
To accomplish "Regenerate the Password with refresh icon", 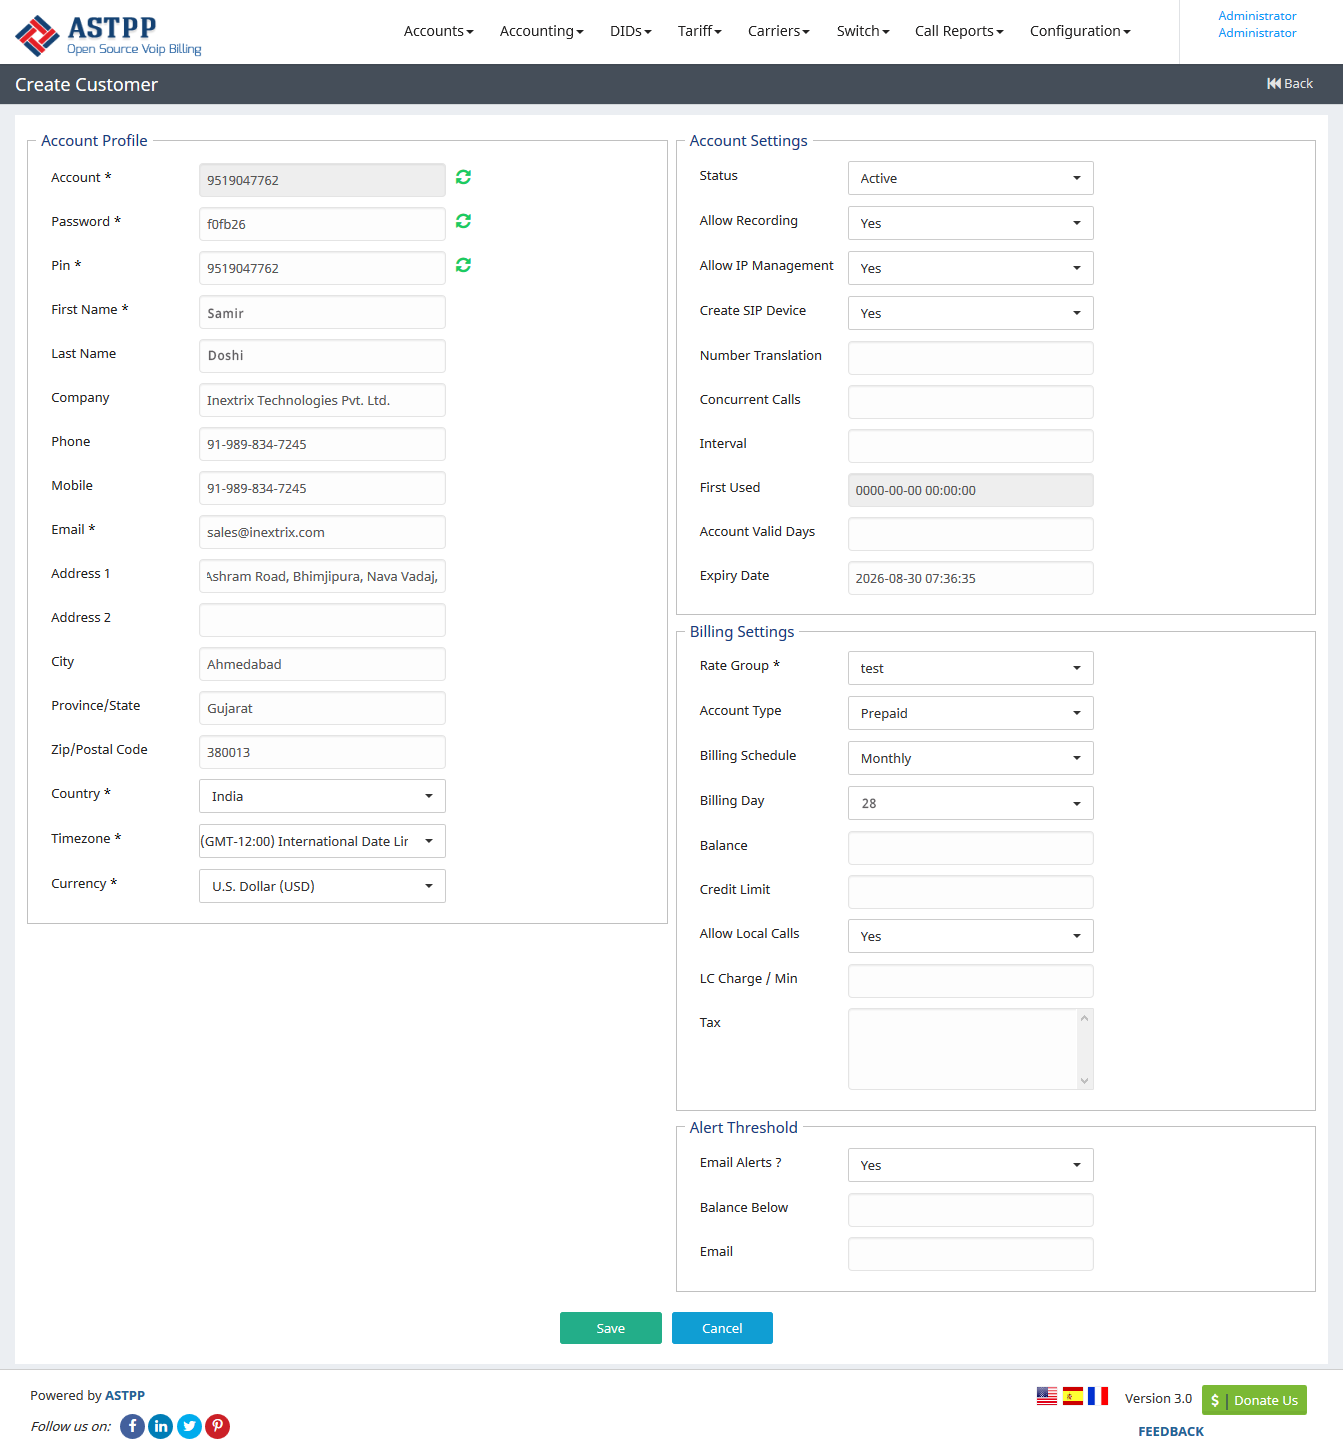I will [463, 221].
